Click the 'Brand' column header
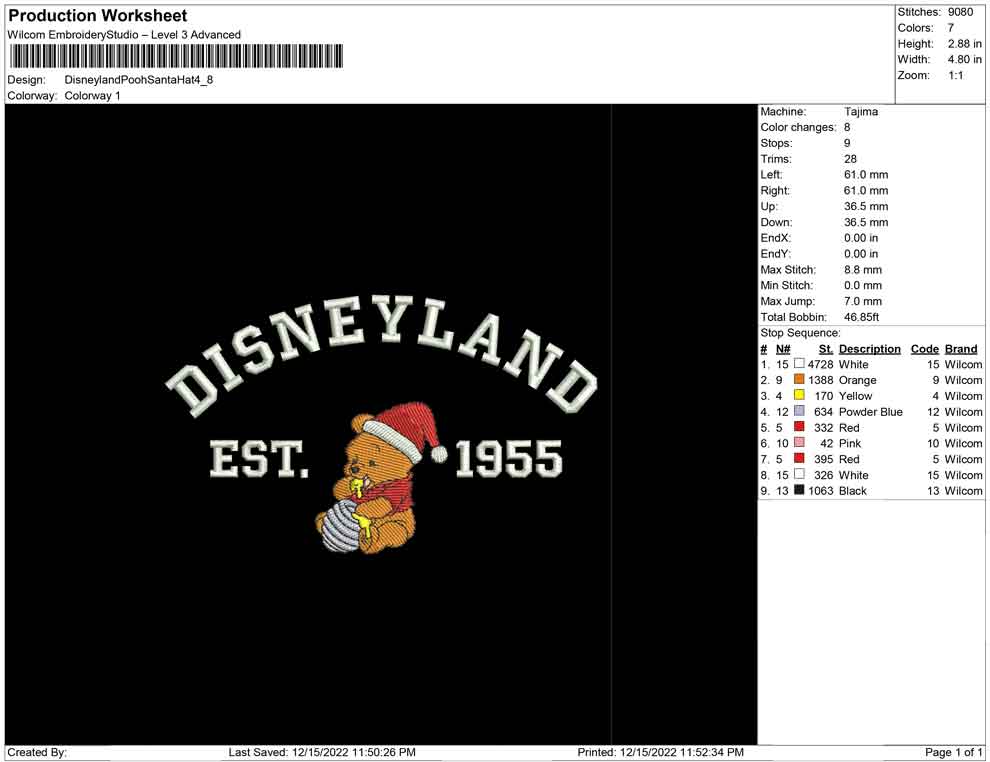The image size is (990, 762). (961, 348)
